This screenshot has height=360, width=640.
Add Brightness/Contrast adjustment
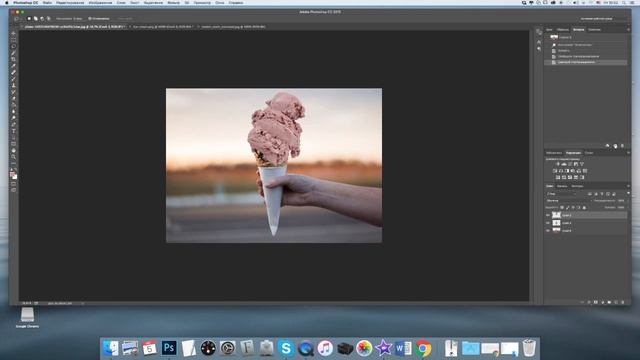click(558, 164)
